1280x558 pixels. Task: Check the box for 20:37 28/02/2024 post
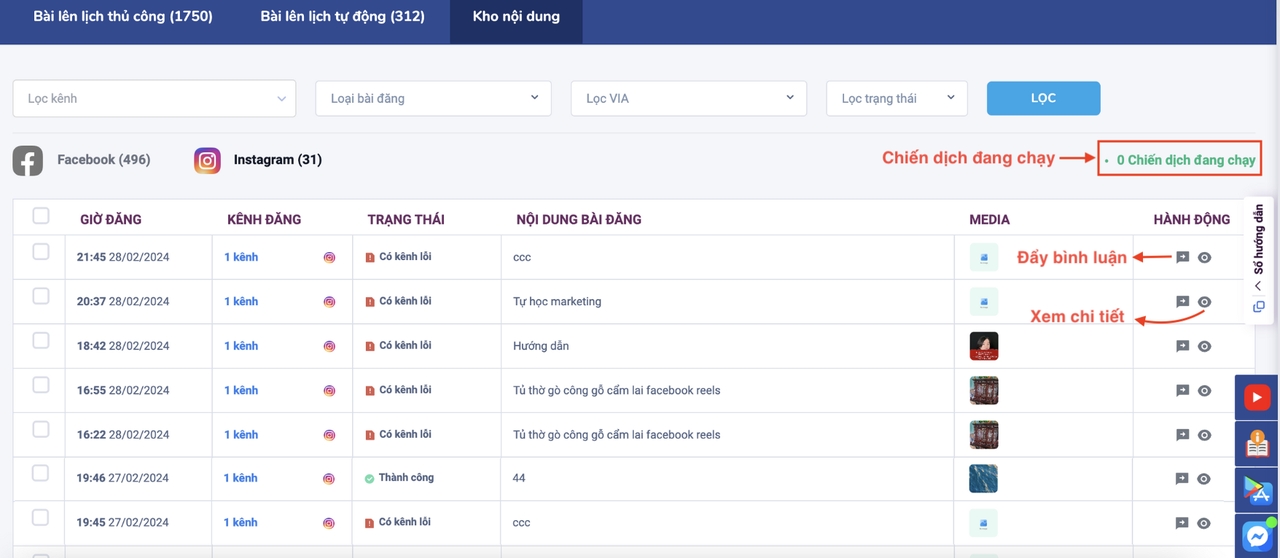[41, 296]
